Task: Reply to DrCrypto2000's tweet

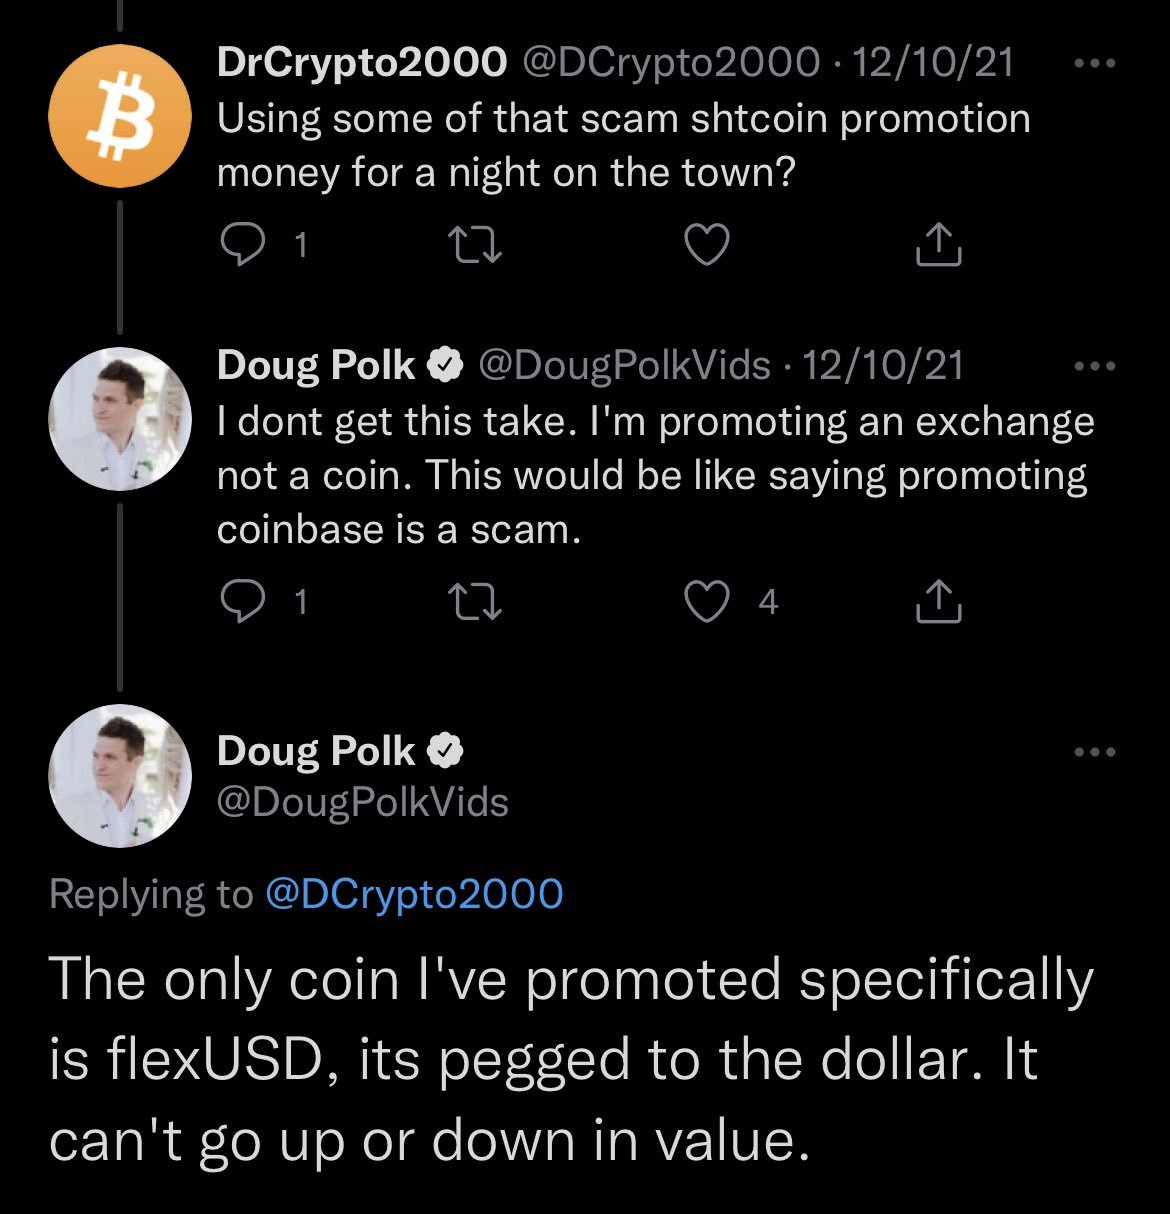Action: 240,244
